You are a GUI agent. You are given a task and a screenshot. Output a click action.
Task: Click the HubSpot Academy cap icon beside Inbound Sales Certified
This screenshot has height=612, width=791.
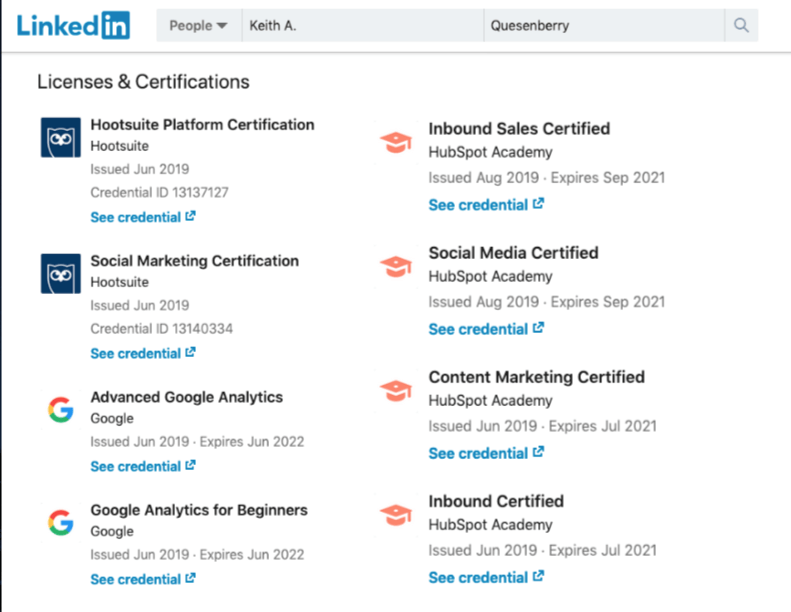396,142
